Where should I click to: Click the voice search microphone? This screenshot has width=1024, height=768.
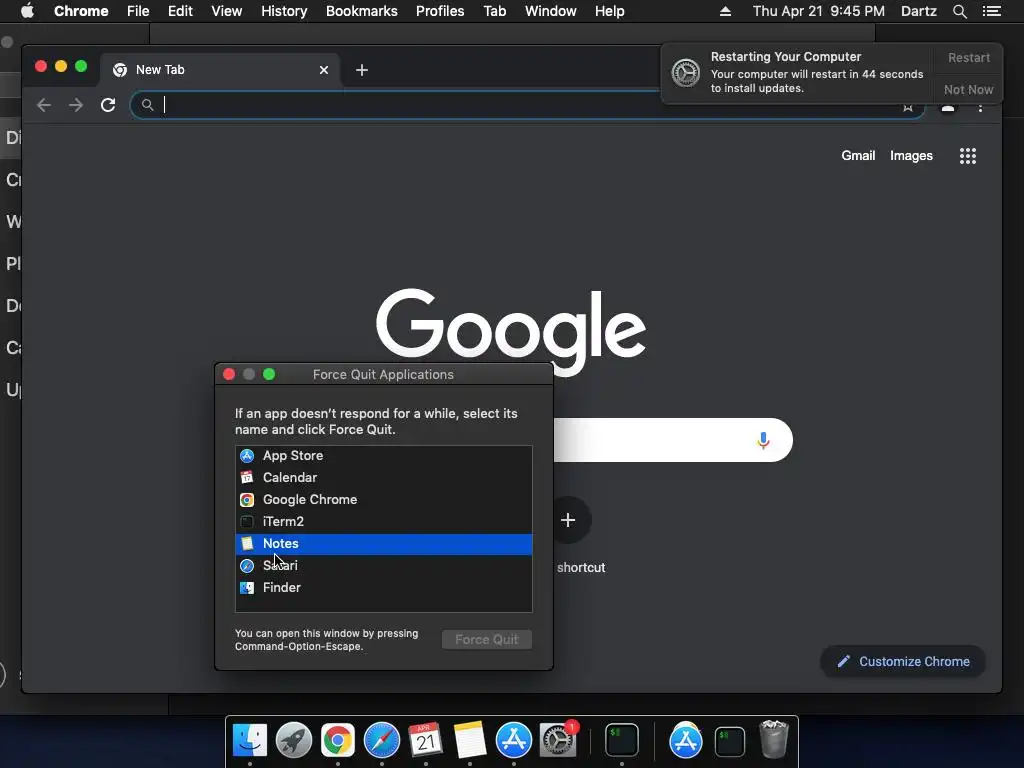[x=763, y=441]
